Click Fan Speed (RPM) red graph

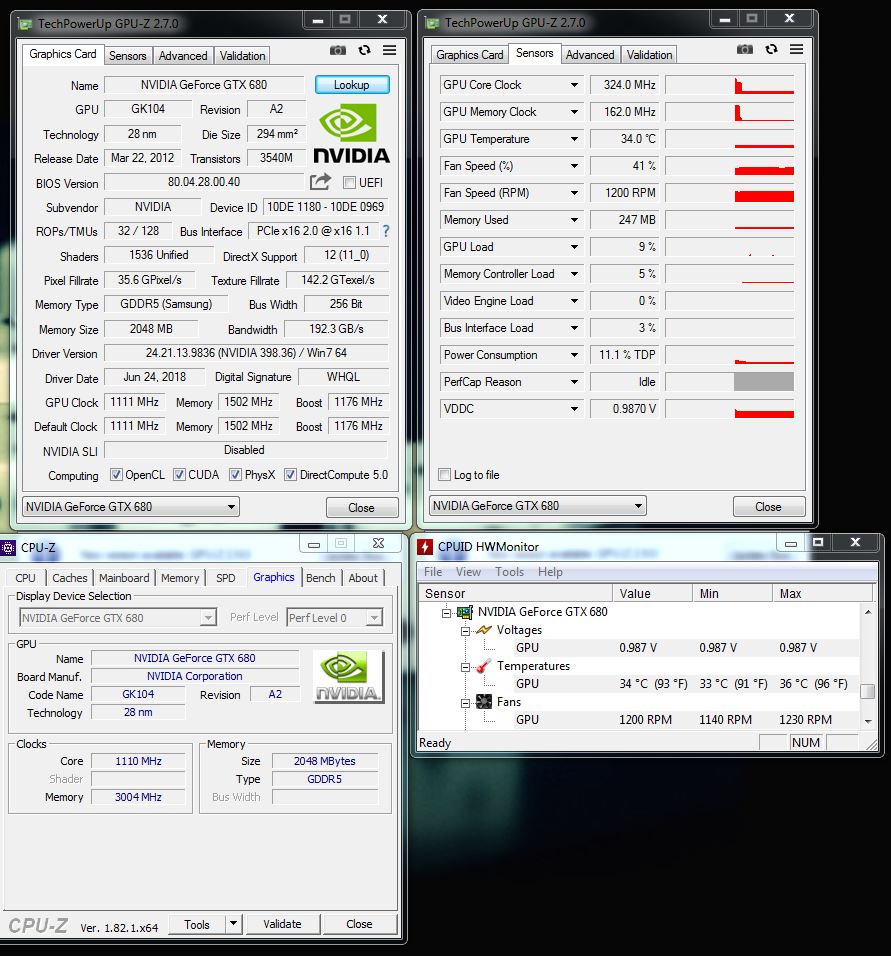[764, 196]
